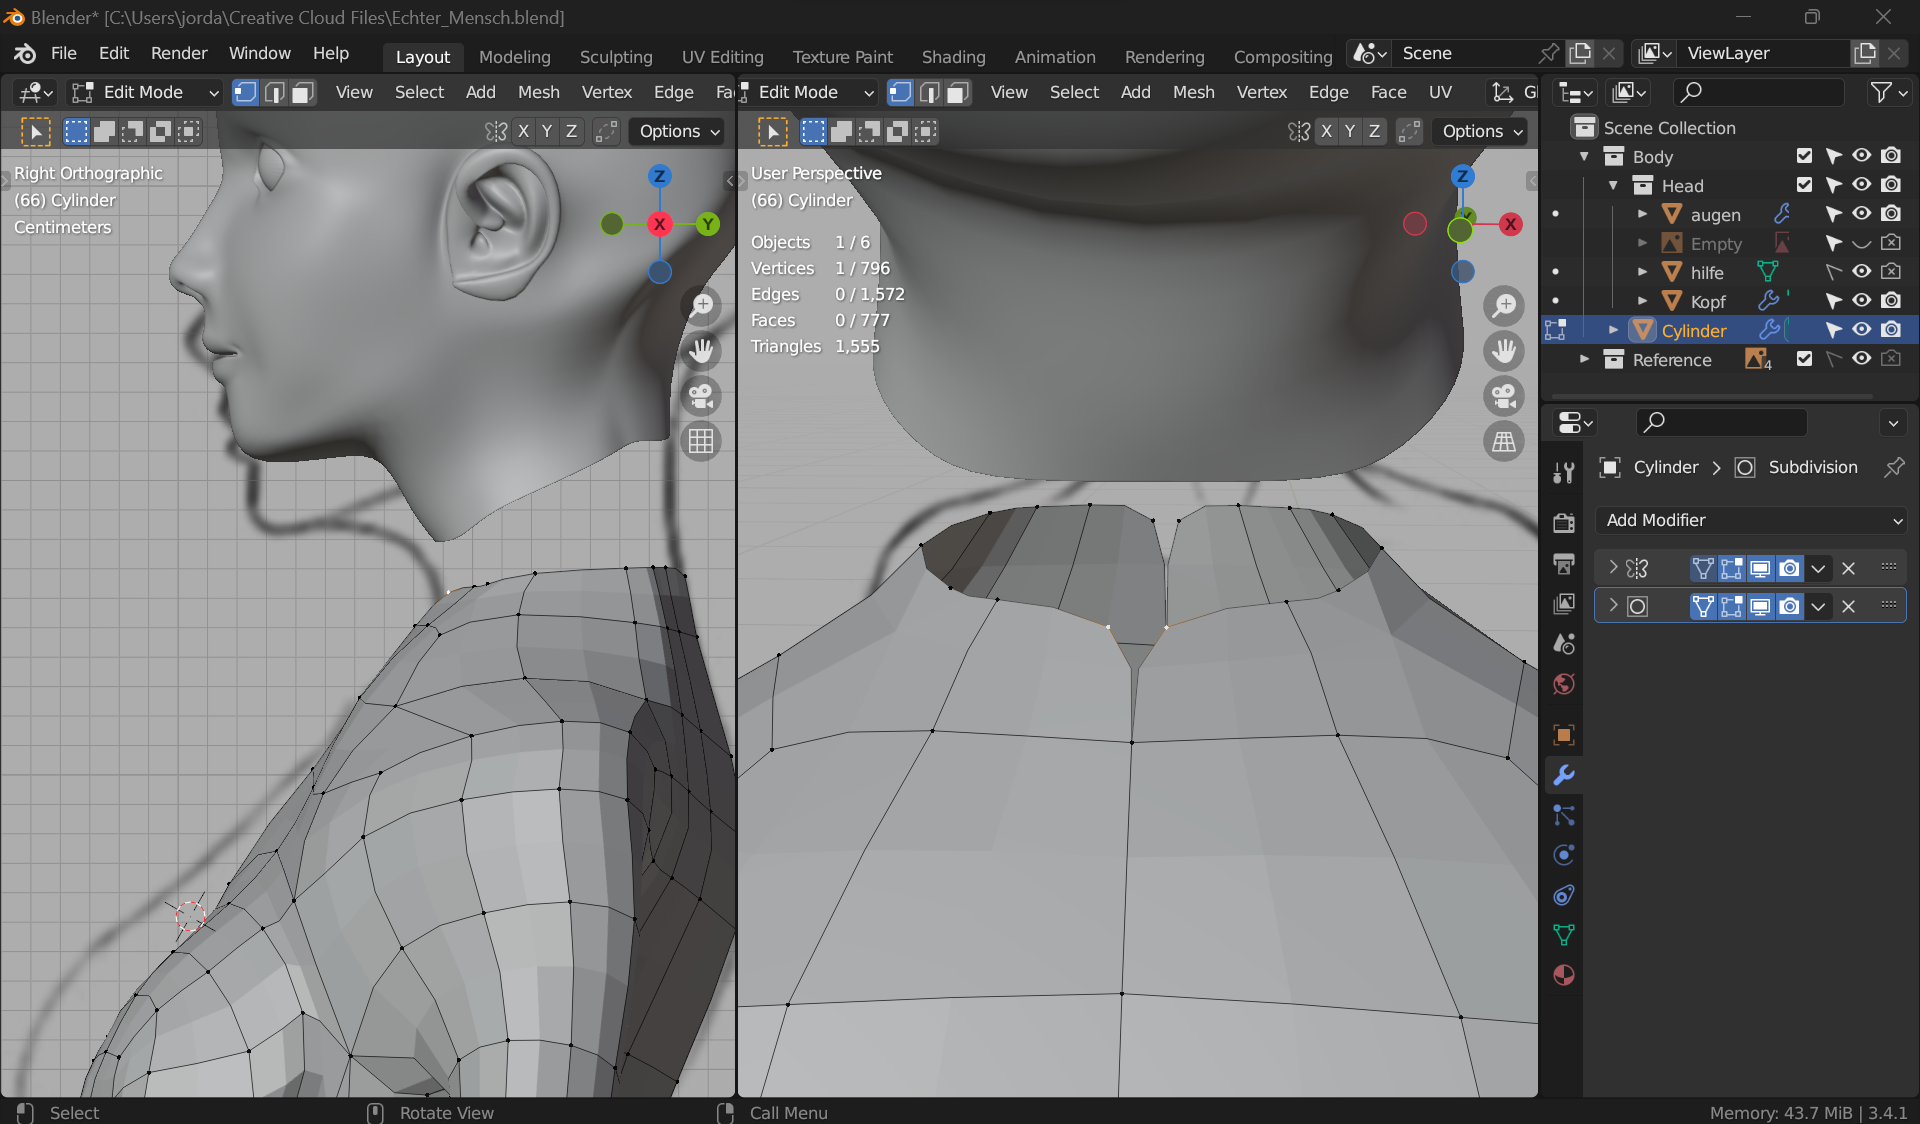Open the Material properties tab
Screen dimensions: 1920x1124
point(1564,975)
